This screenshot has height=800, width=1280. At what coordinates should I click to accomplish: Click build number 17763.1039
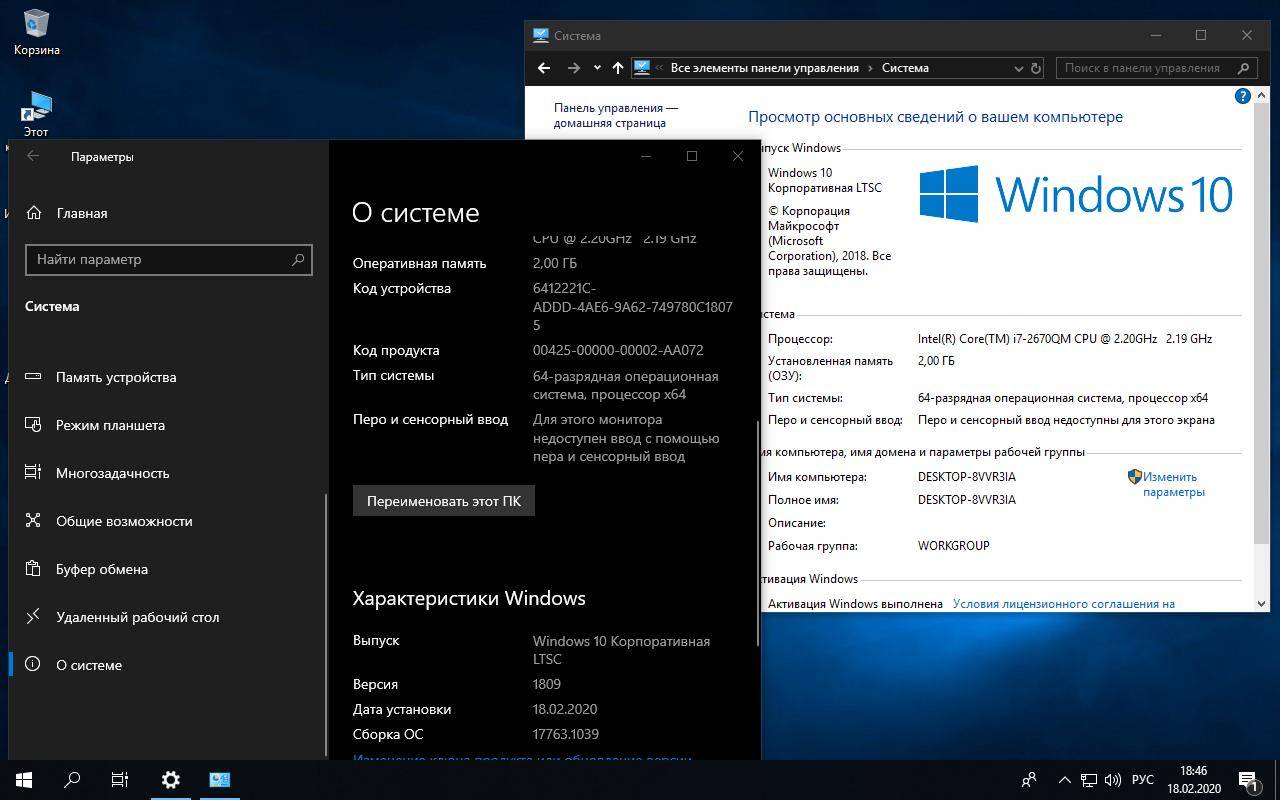click(x=566, y=734)
